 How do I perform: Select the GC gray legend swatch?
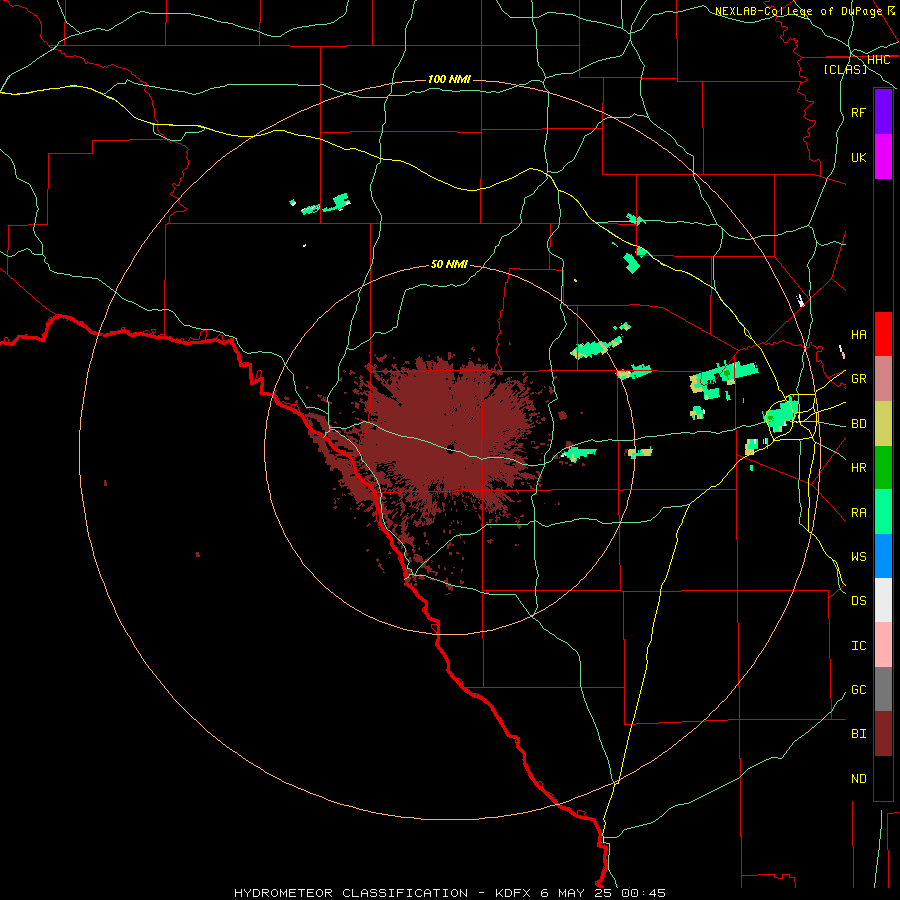[883, 689]
